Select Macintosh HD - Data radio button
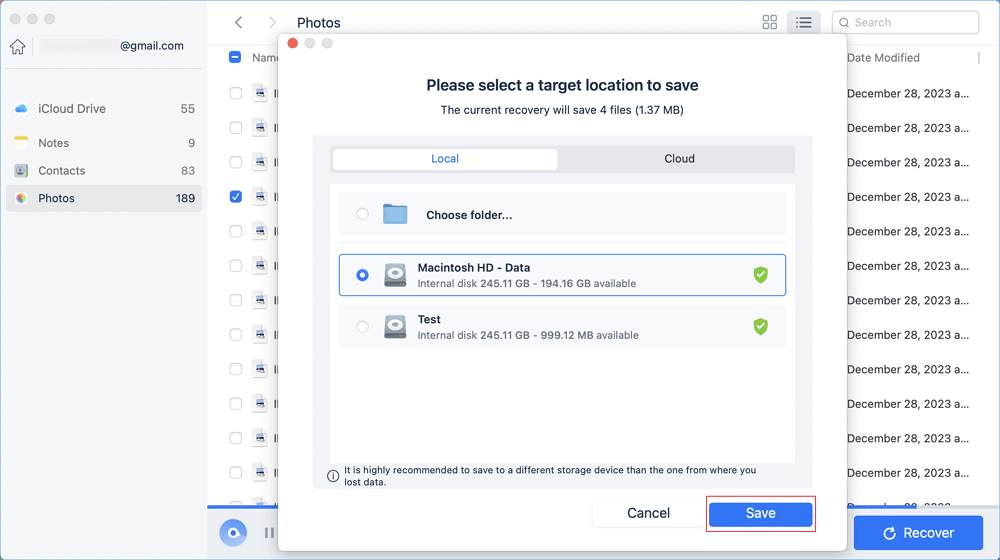This screenshot has width=1000, height=560. (362, 275)
